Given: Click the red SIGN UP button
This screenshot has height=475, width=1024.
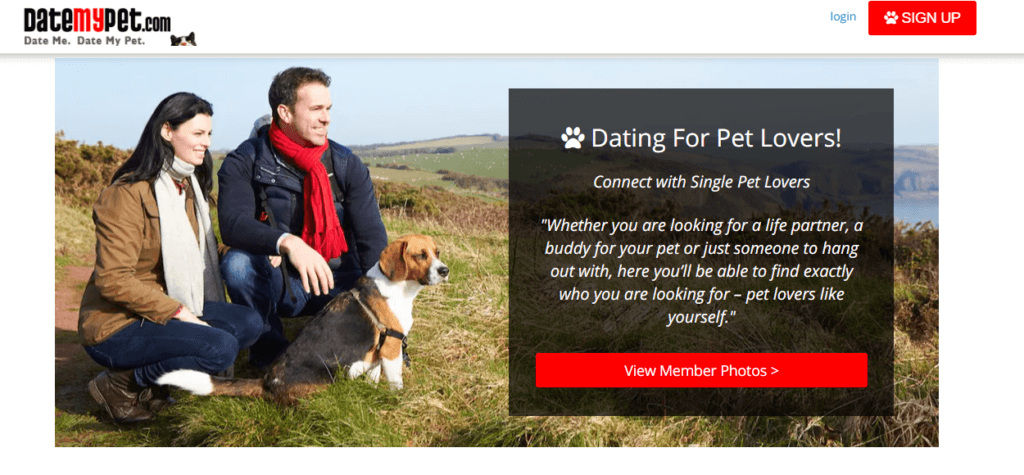Looking at the screenshot, I should 922,18.
